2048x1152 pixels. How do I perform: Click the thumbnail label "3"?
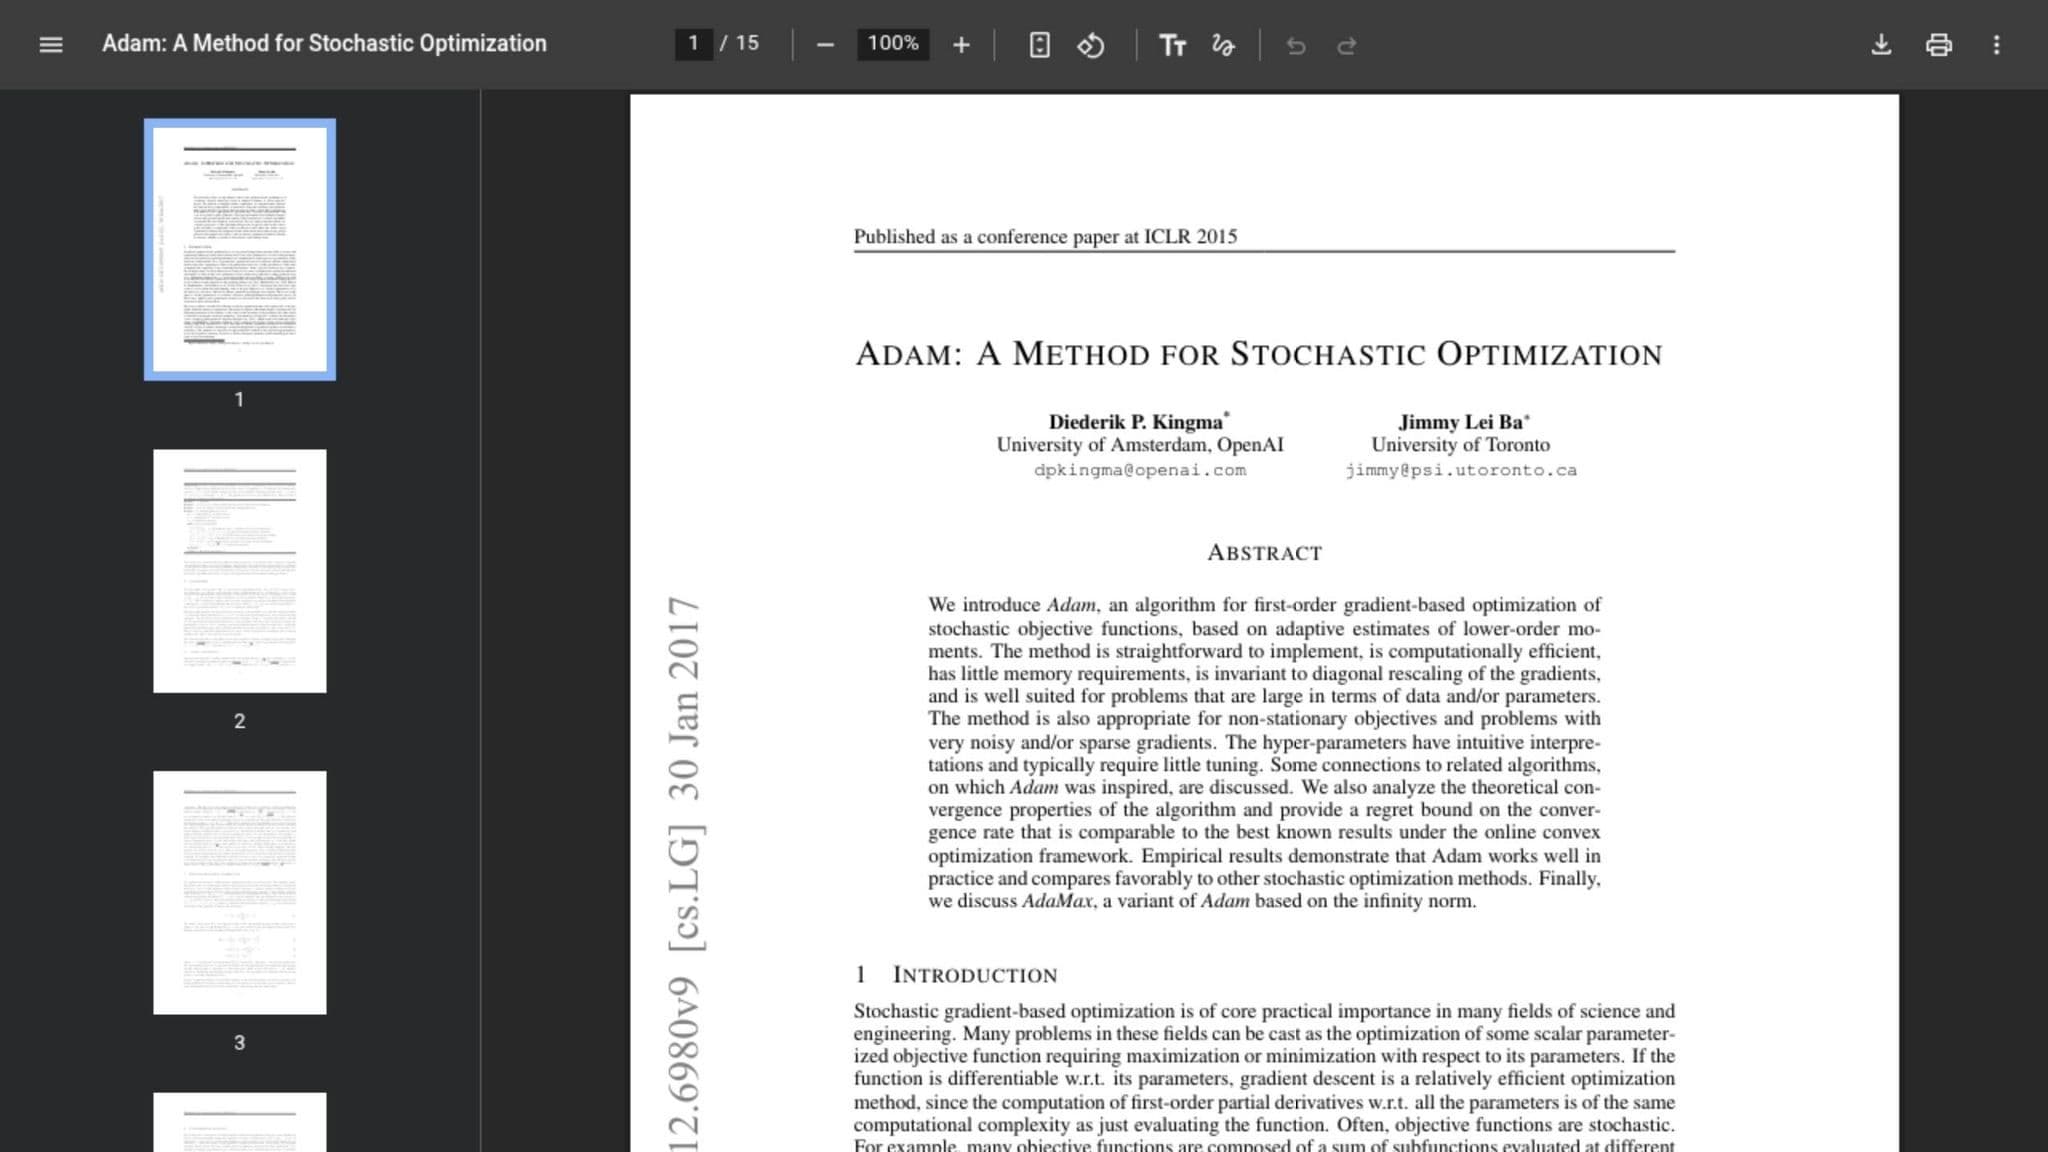click(x=239, y=1043)
